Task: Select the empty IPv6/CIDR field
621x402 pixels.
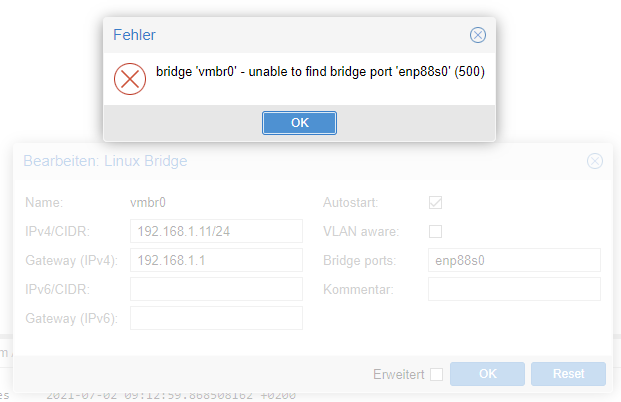Action: pos(216,290)
